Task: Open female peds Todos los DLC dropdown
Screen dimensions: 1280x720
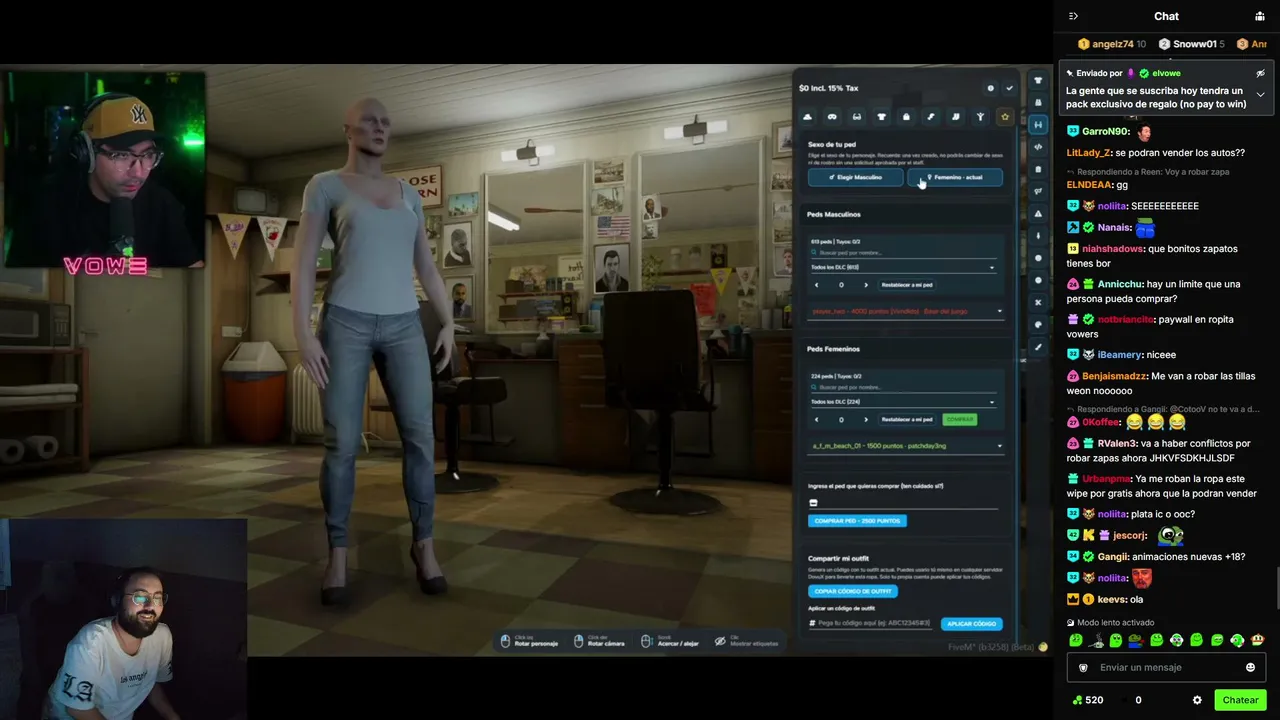Action: coord(903,402)
